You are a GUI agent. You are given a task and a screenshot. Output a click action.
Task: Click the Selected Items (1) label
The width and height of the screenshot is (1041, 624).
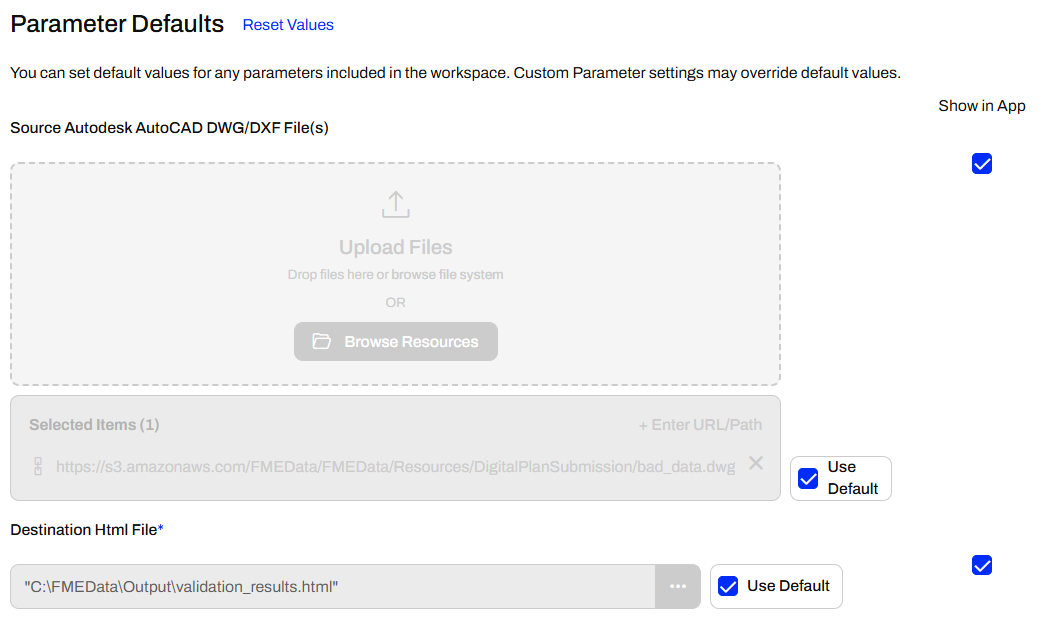94,425
